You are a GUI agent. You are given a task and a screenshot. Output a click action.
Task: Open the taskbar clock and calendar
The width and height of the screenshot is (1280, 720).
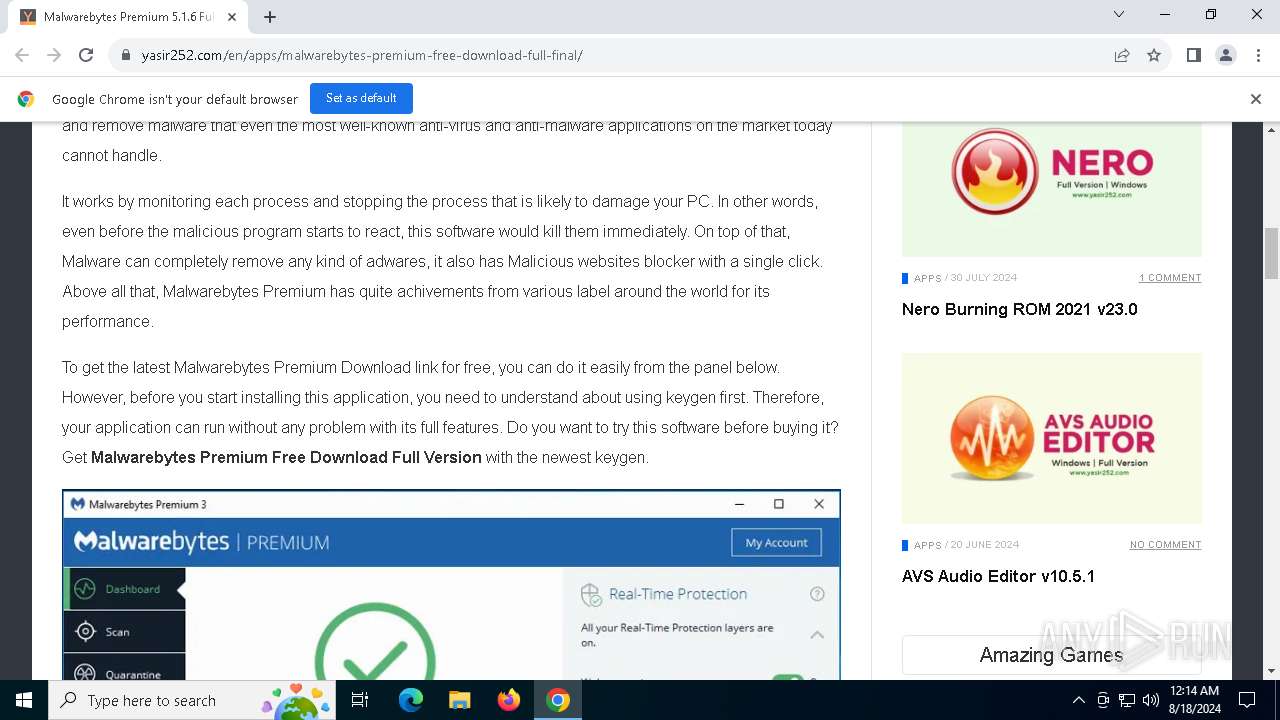[1194, 700]
